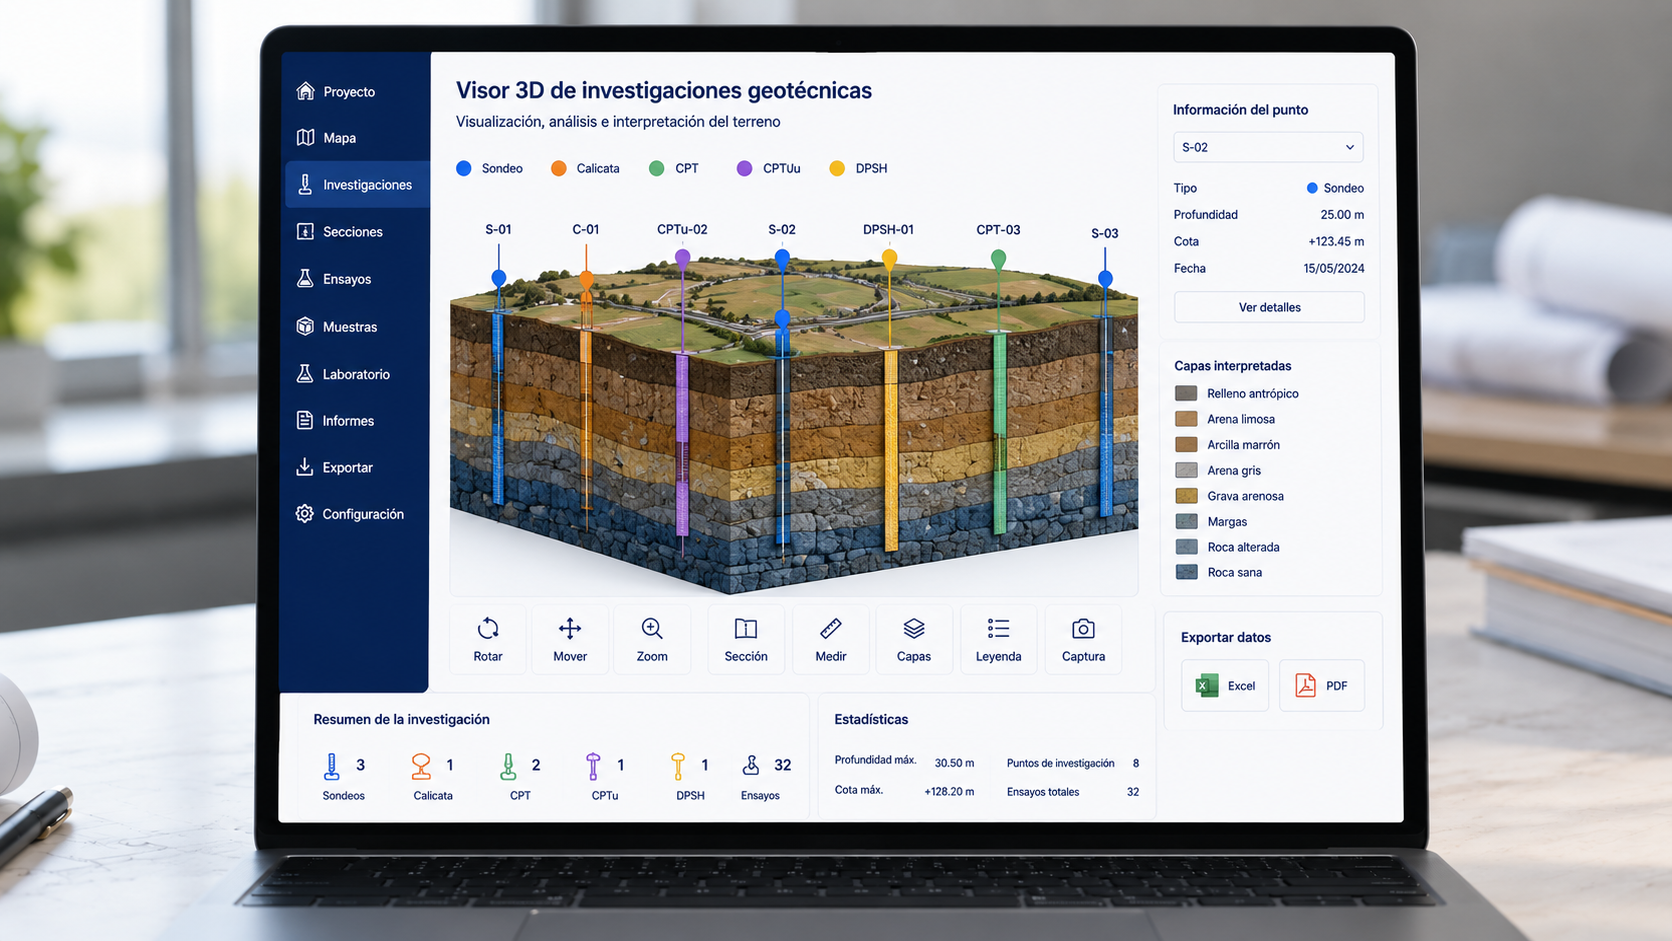Select the Rotar rotate tool
This screenshot has width=1672, height=941.
click(x=488, y=640)
